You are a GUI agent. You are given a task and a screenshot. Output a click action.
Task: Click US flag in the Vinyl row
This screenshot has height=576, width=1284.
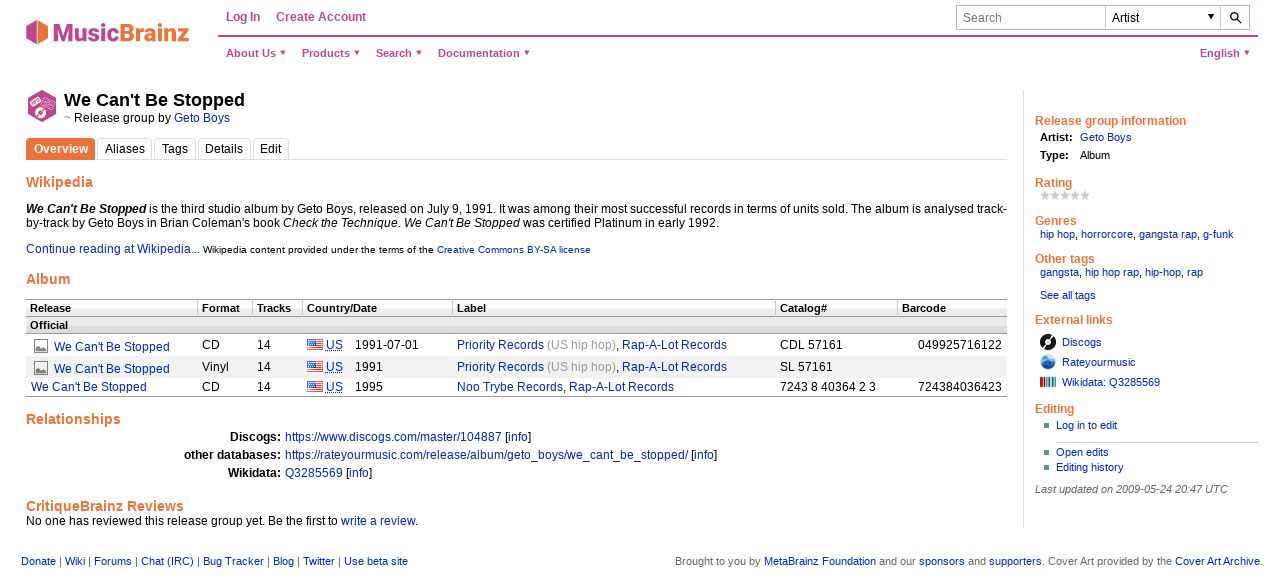pyautogui.click(x=315, y=367)
